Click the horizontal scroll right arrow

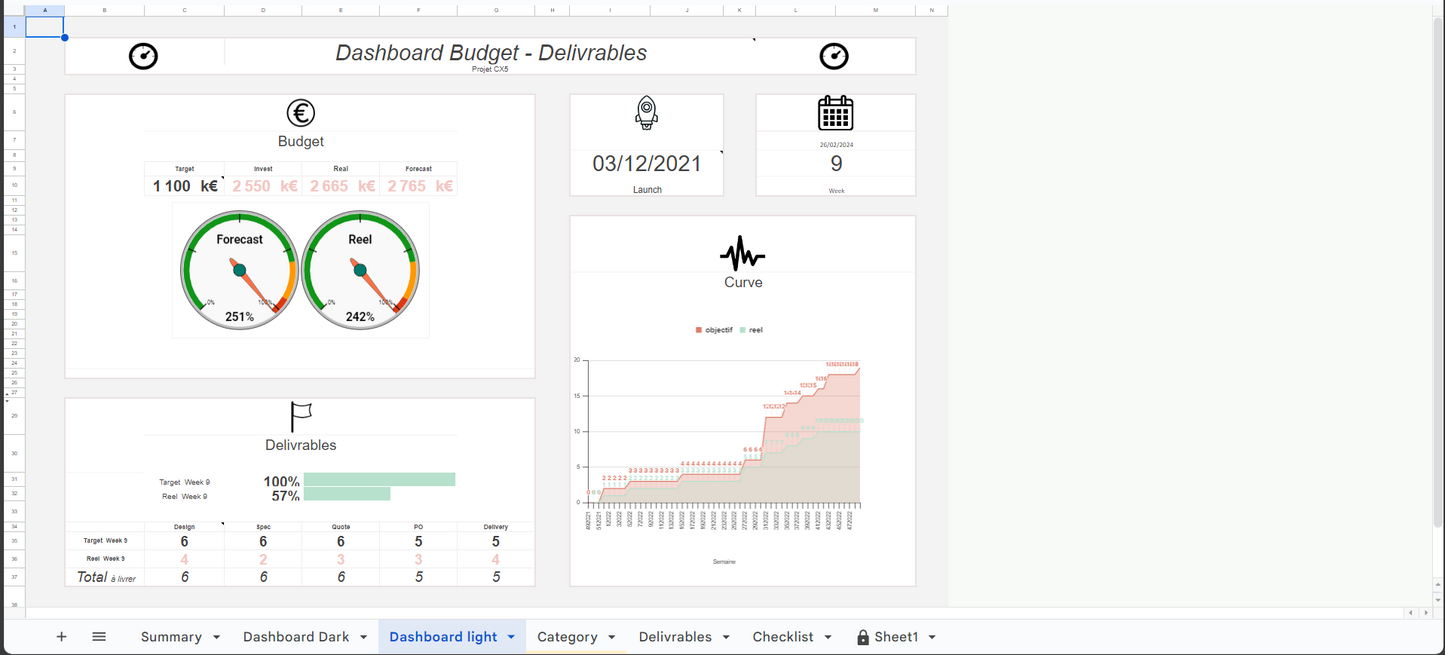(1425, 613)
